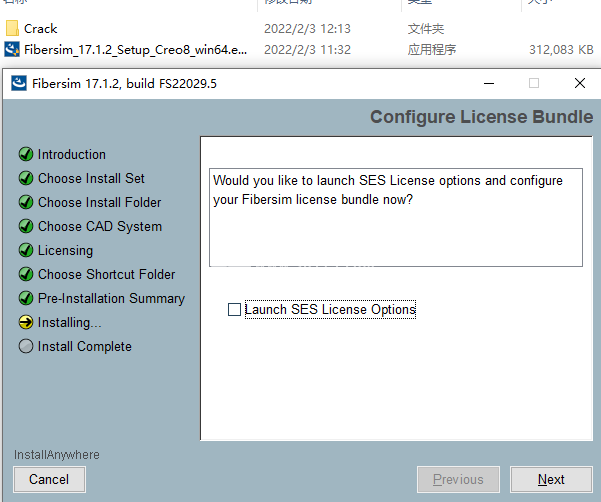Click the Configure License Bundle heading
Screen dimensions: 601x502
481,117
